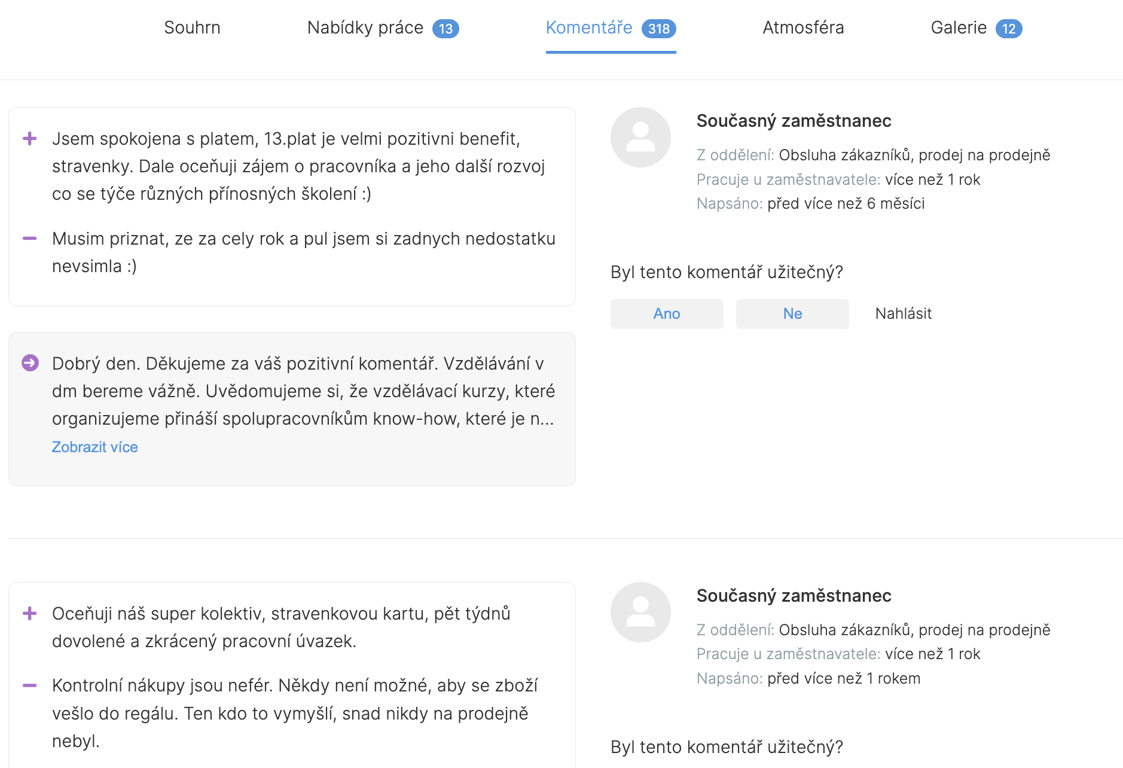Click the minus icon beside Kontrolní nákupy
The height and width of the screenshot is (768, 1123).
[30, 686]
